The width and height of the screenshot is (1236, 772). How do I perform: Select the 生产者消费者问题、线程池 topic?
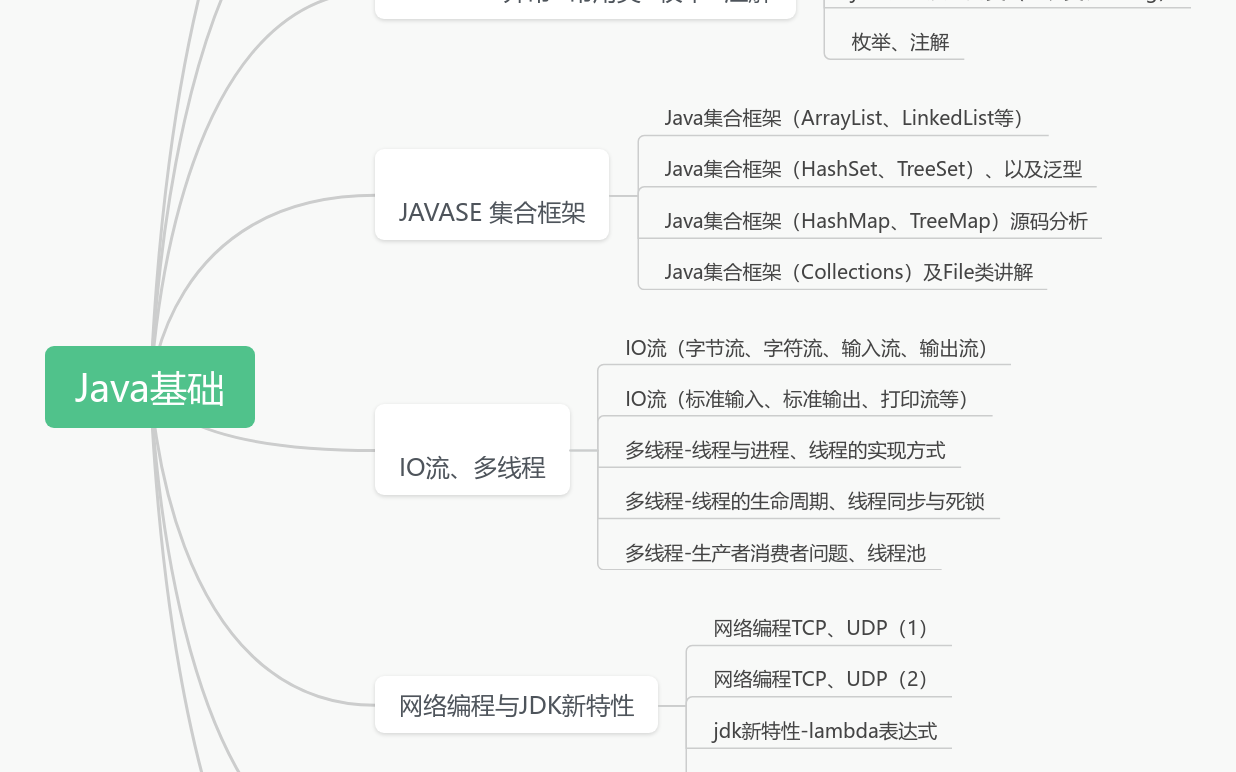[x=775, y=552]
